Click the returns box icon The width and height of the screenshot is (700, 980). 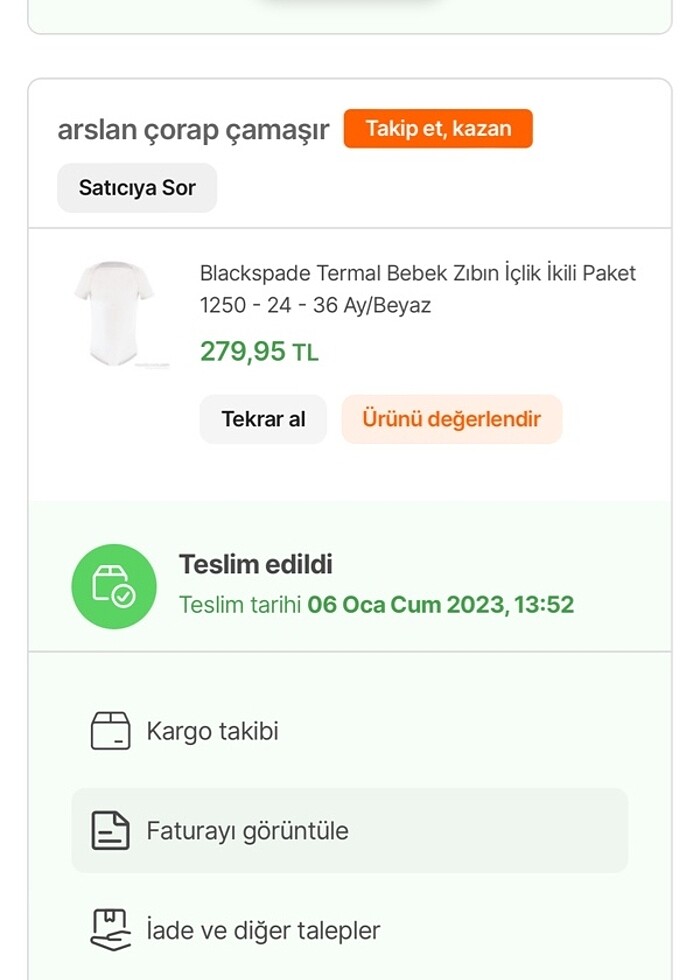pos(108,929)
